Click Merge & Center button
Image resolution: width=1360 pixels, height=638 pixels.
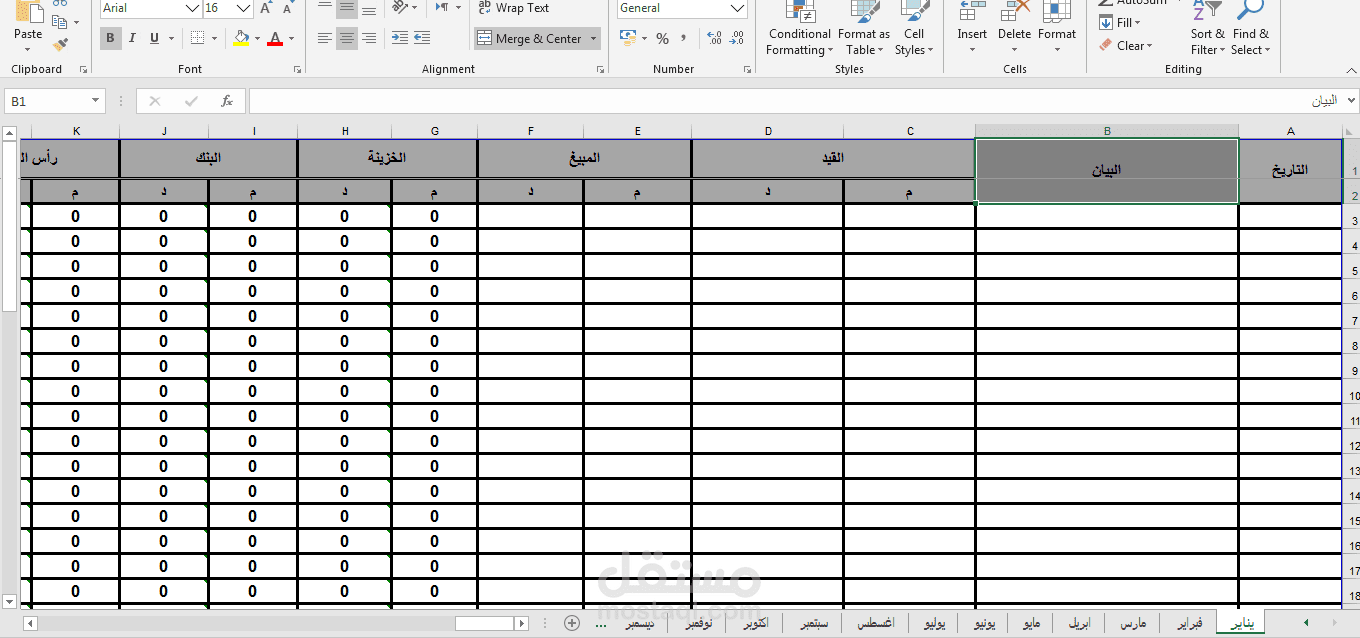[530, 39]
